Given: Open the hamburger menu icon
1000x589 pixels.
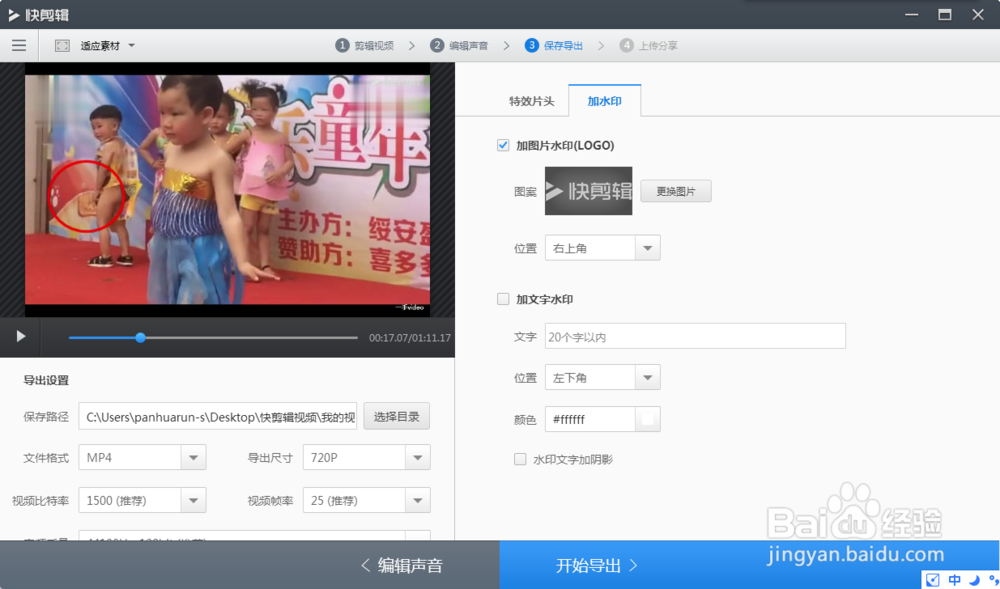Looking at the screenshot, I should (x=19, y=45).
